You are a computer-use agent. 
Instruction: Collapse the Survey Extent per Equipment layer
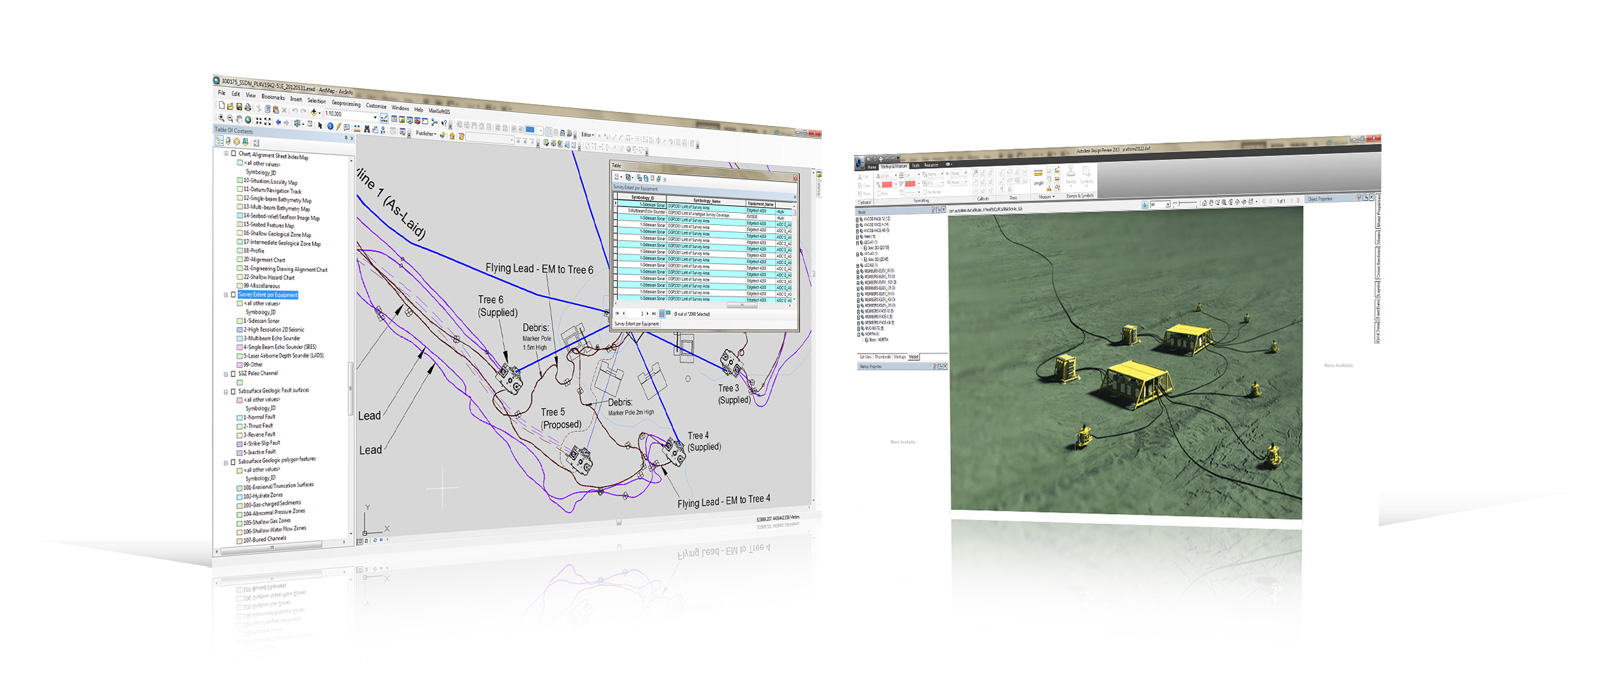point(226,295)
